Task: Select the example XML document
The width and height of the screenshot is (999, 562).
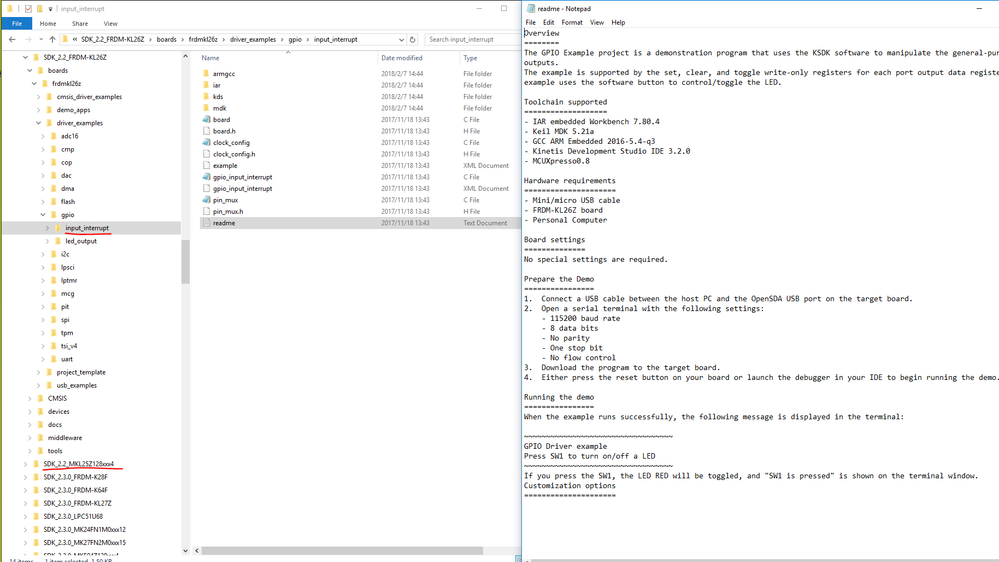Action: (x=225, y=166)
